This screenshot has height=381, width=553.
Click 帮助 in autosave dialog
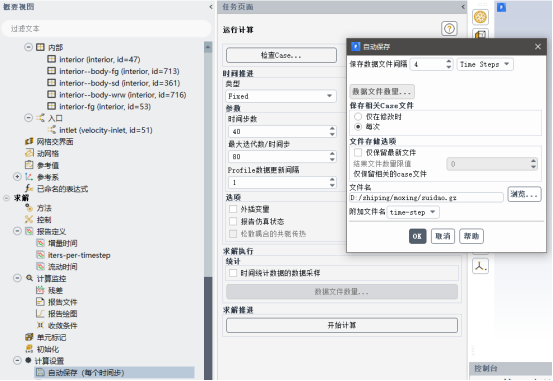[471, 236]
